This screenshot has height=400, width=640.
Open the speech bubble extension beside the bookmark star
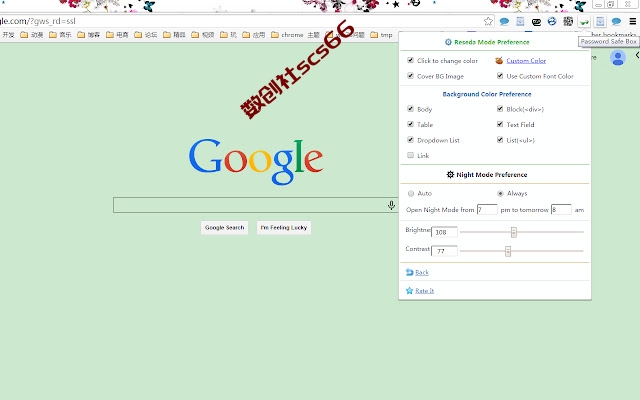(504, 21)
